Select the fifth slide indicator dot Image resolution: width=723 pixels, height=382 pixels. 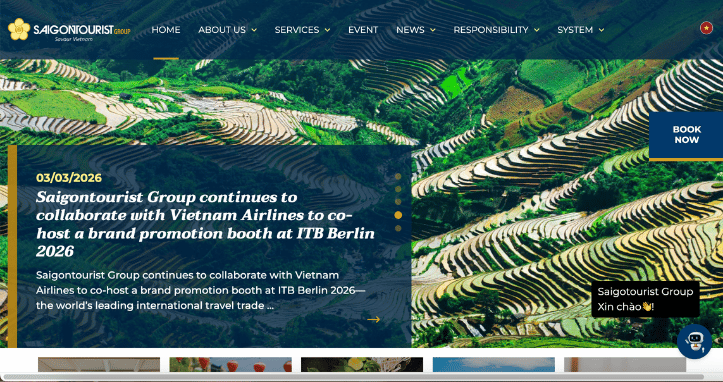pos(398,228)
